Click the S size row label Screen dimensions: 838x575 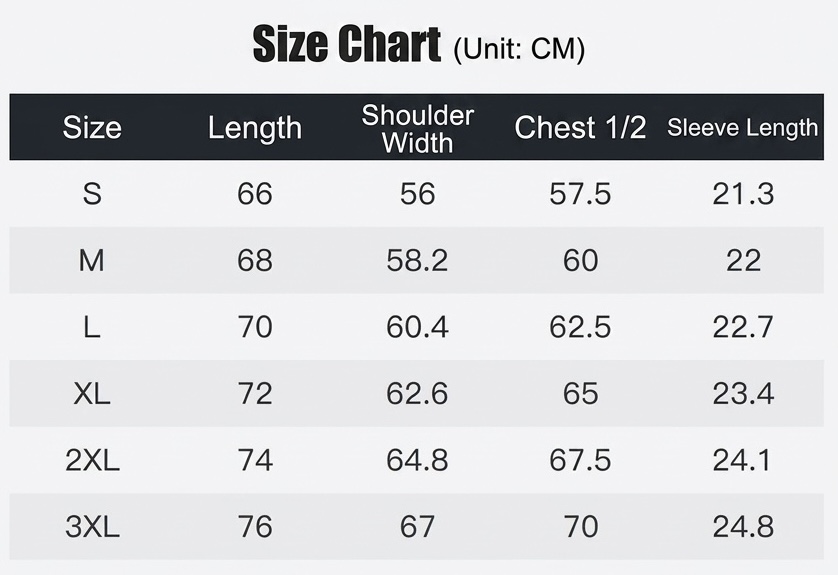[x=92, y=193]
